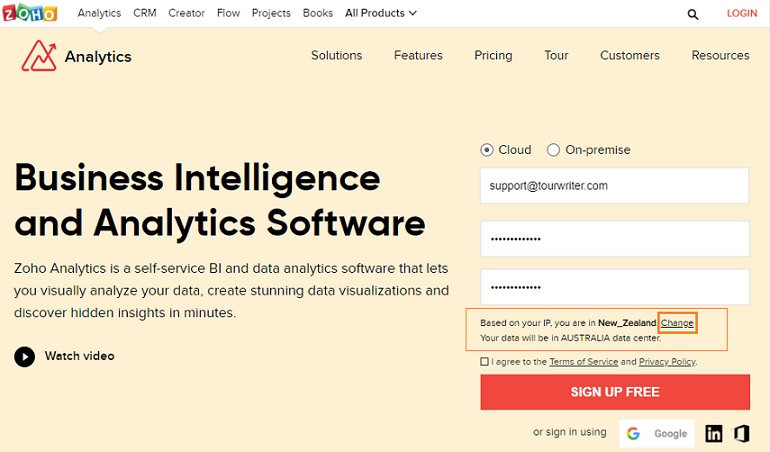The image size is (770, 452).
Task: Open the Features navigation menu
Action: coord(418,56)
